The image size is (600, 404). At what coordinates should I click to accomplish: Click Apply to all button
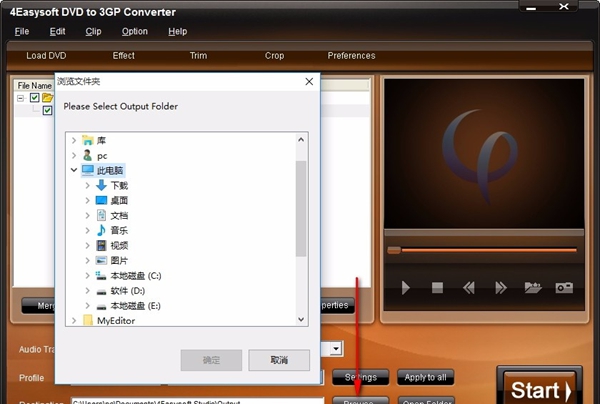(x=426, y=377)
